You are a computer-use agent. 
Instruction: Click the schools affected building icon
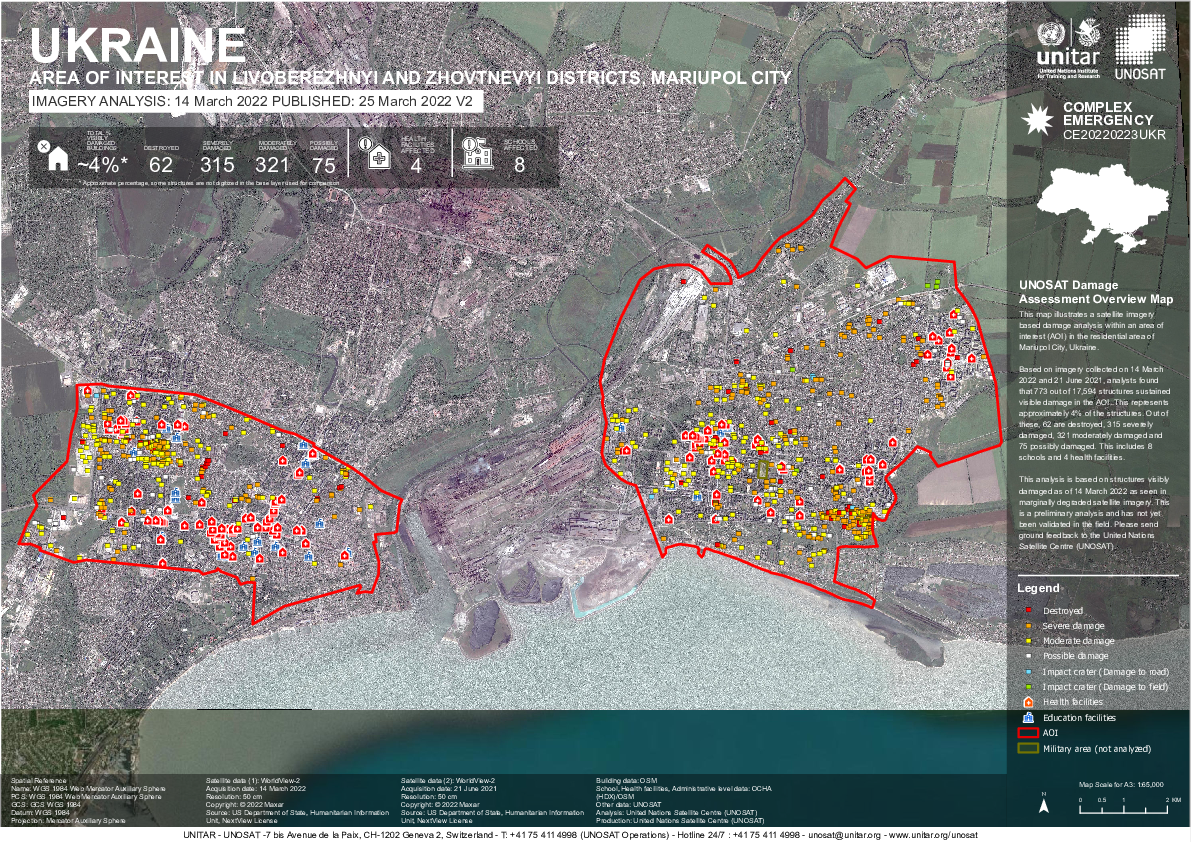(477, 154)
